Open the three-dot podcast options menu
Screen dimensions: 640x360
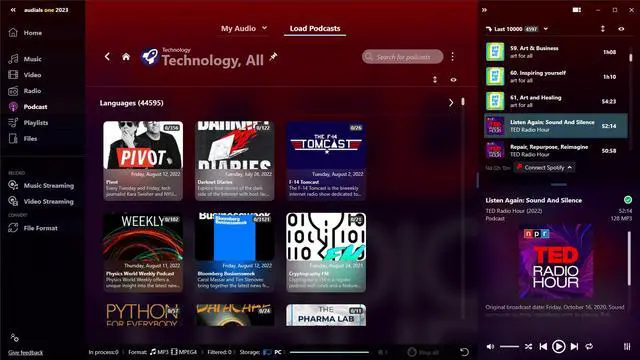452,57
